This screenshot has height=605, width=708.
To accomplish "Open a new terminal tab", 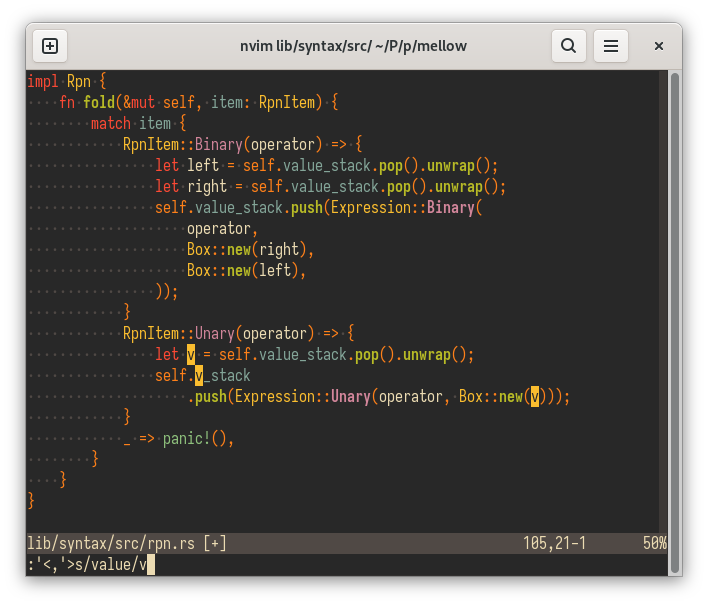I will (x=50, y=46).
